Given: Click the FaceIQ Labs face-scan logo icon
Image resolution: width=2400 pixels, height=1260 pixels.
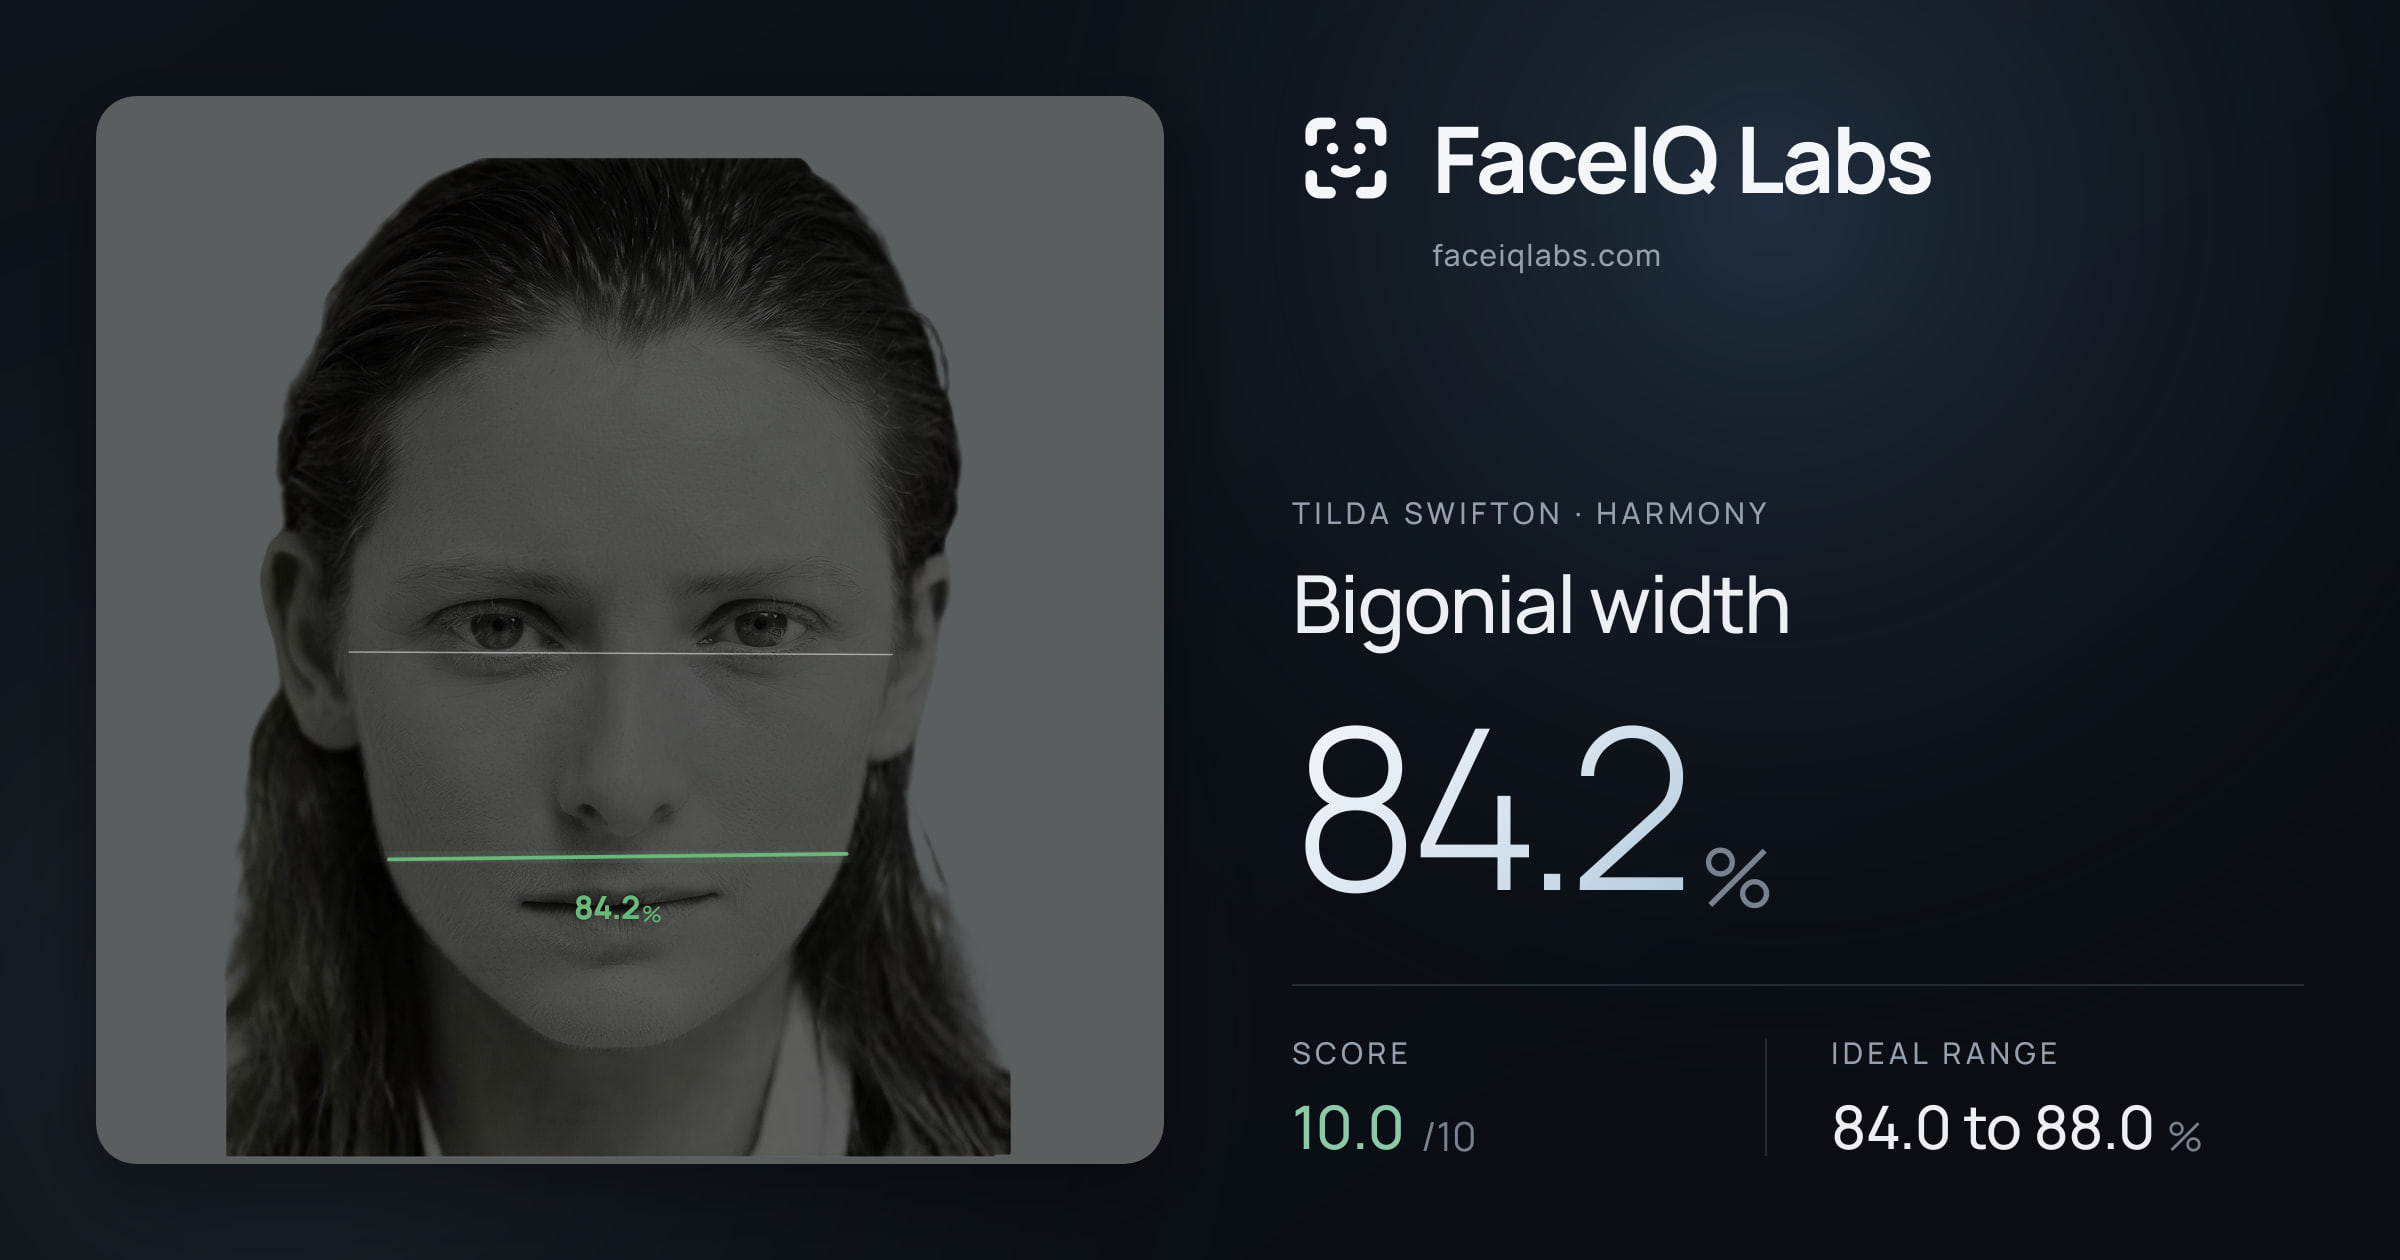Looking at the screenshot, I should 1345,158.
